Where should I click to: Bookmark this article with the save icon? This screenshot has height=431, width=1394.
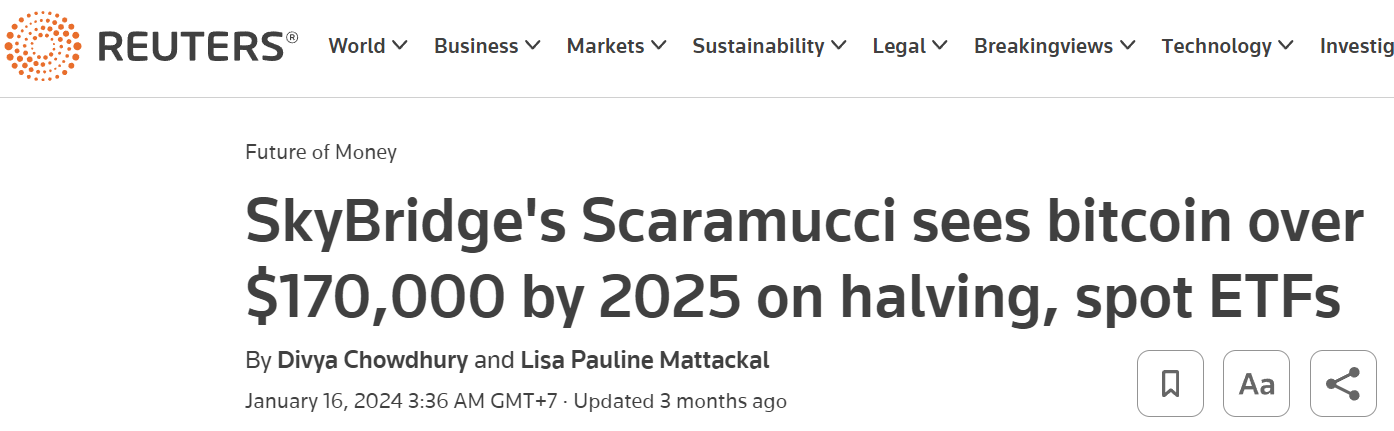pyautogui.click(x=1170, y=383)
